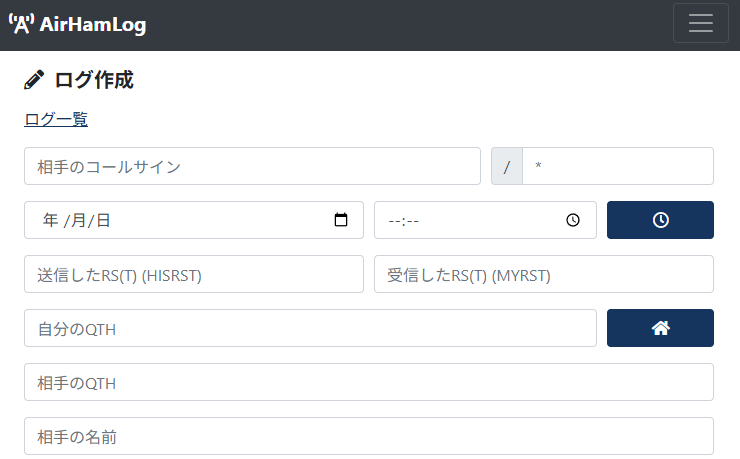Click the ログ作成 page heading
Viewport: 740px width, 459px height.
click(x=94, y=80)
